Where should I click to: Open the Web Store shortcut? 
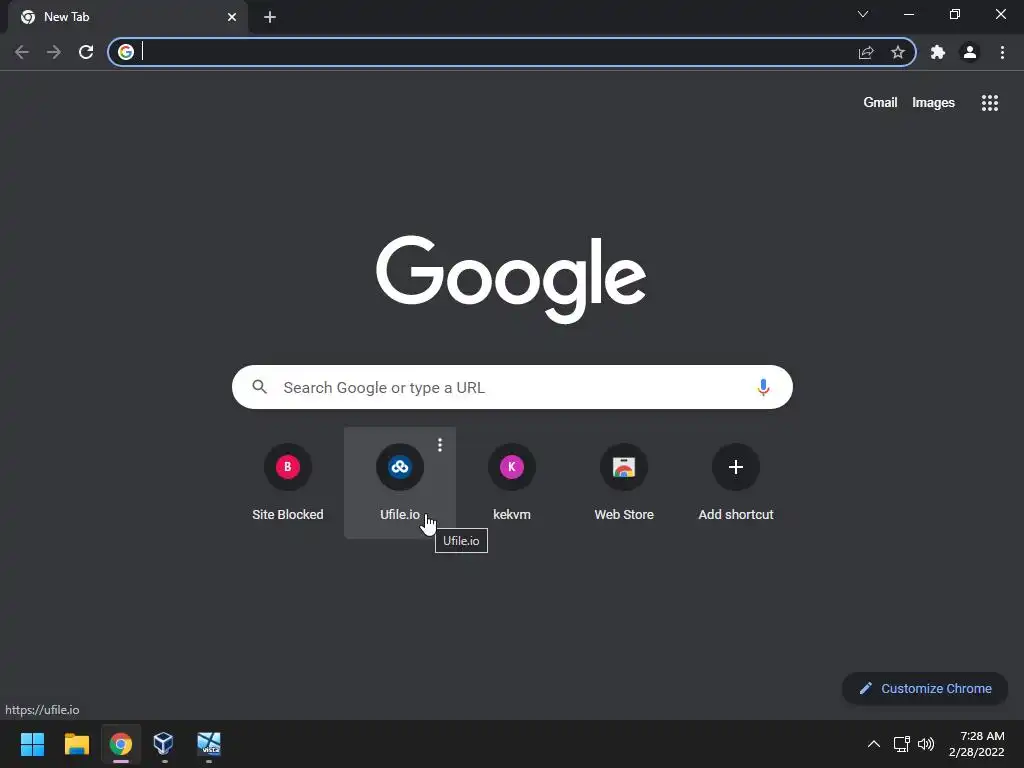coord(624,483)
